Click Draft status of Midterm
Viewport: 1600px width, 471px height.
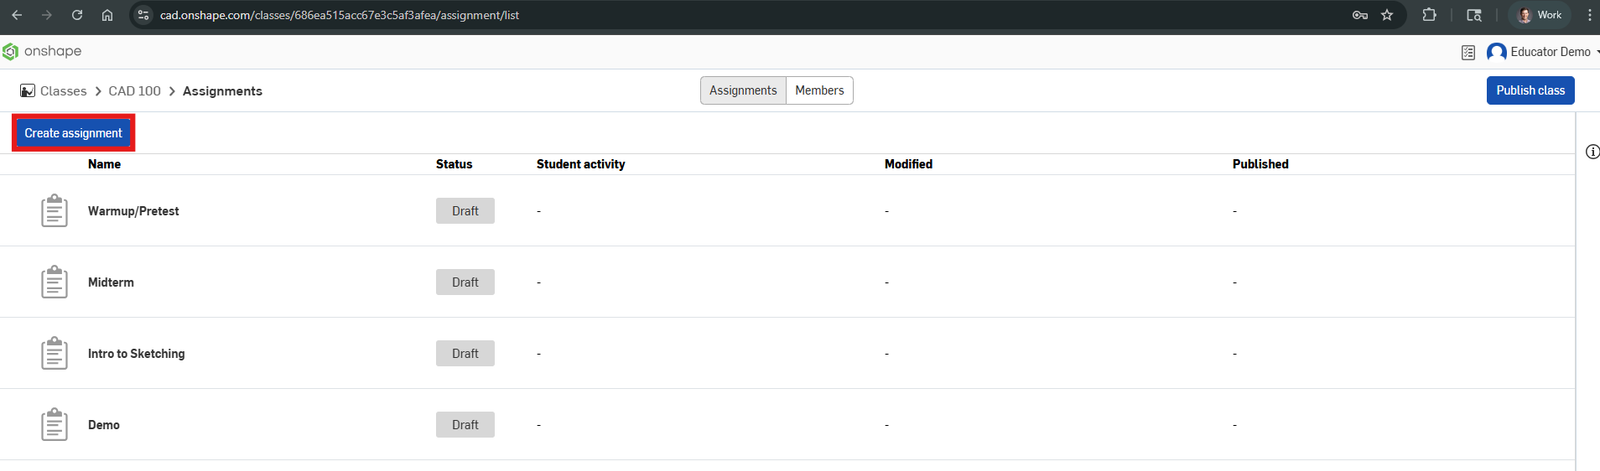pyautogui.click(x=465, y=282)
